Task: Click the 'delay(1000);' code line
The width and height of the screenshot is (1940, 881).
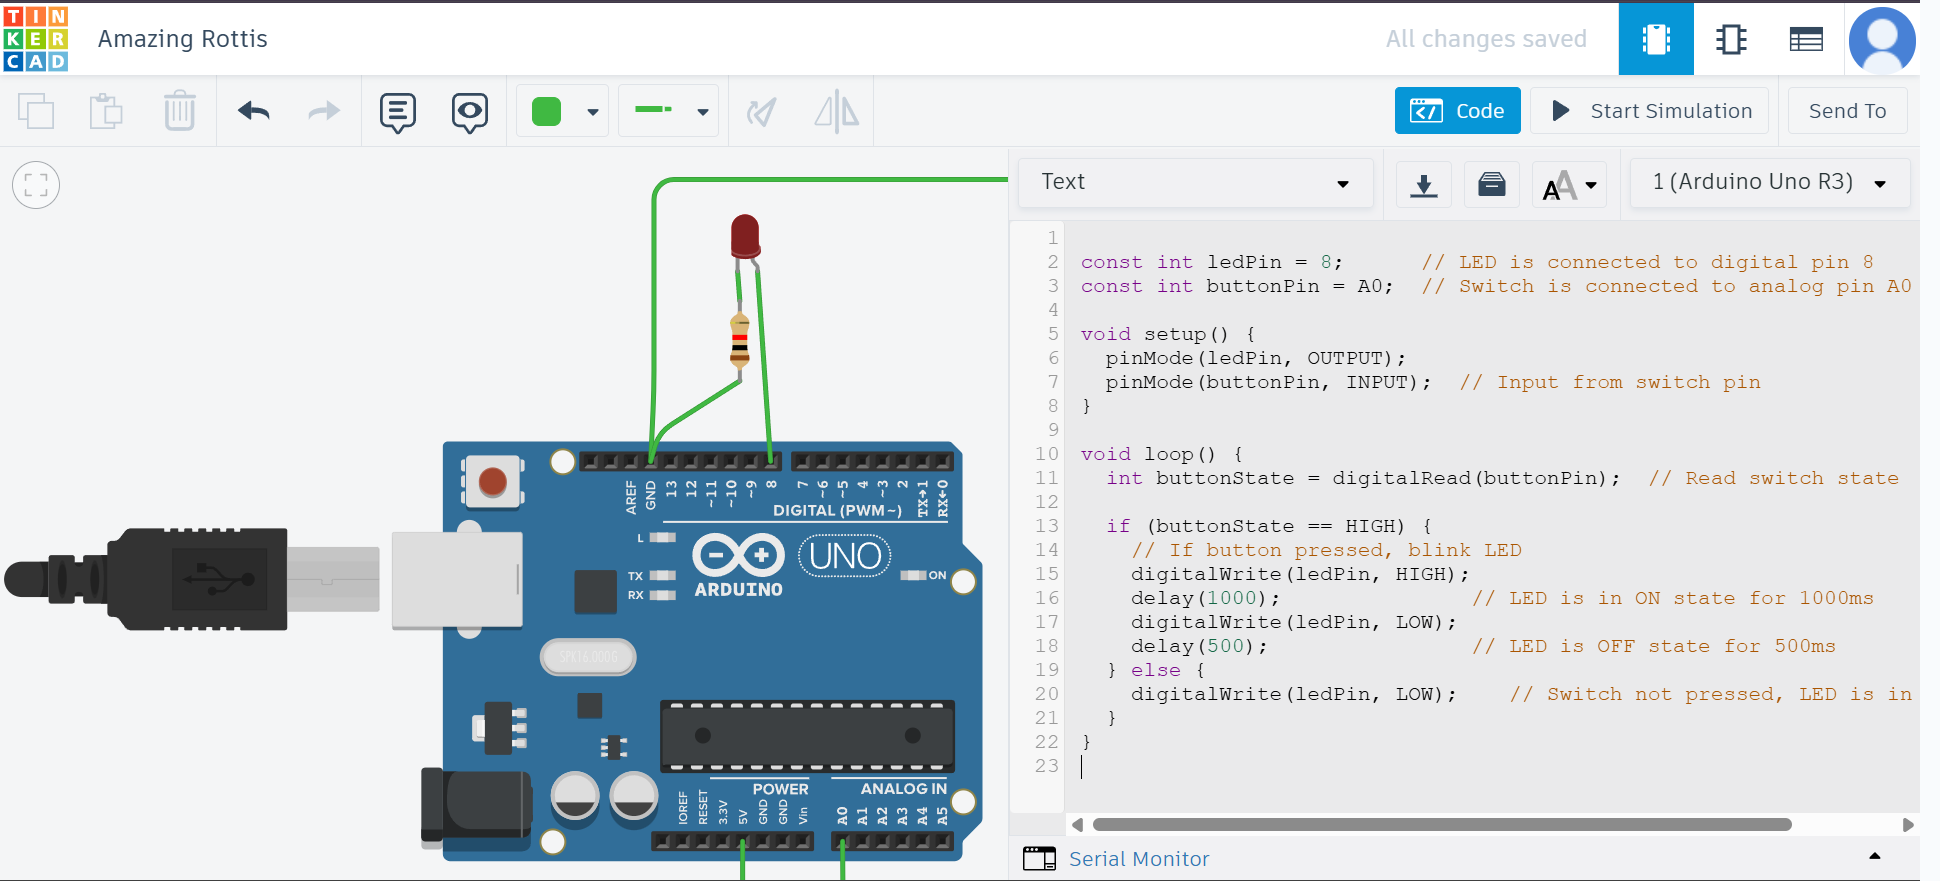Action: 1205,598
